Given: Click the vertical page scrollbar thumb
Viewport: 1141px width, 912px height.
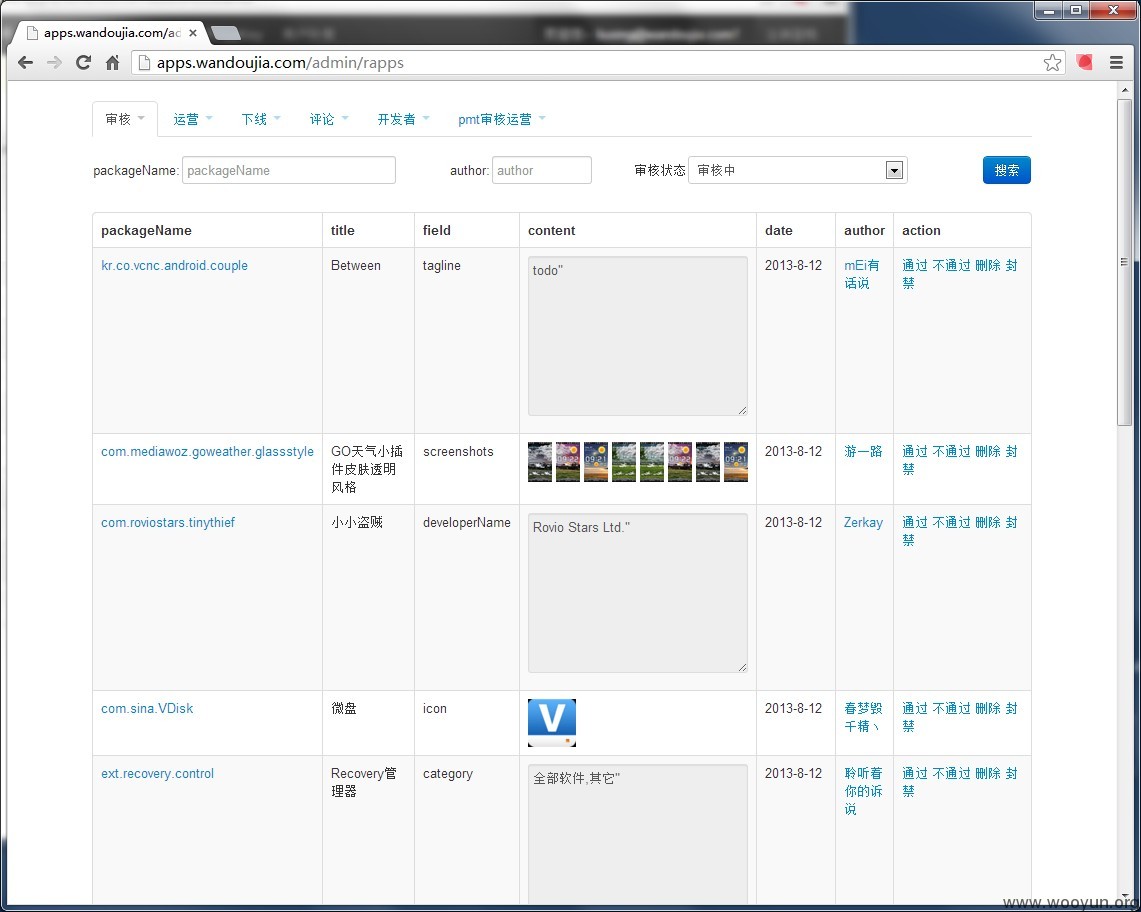Looking at the screenshot, I should click(x=1124, y=262).
